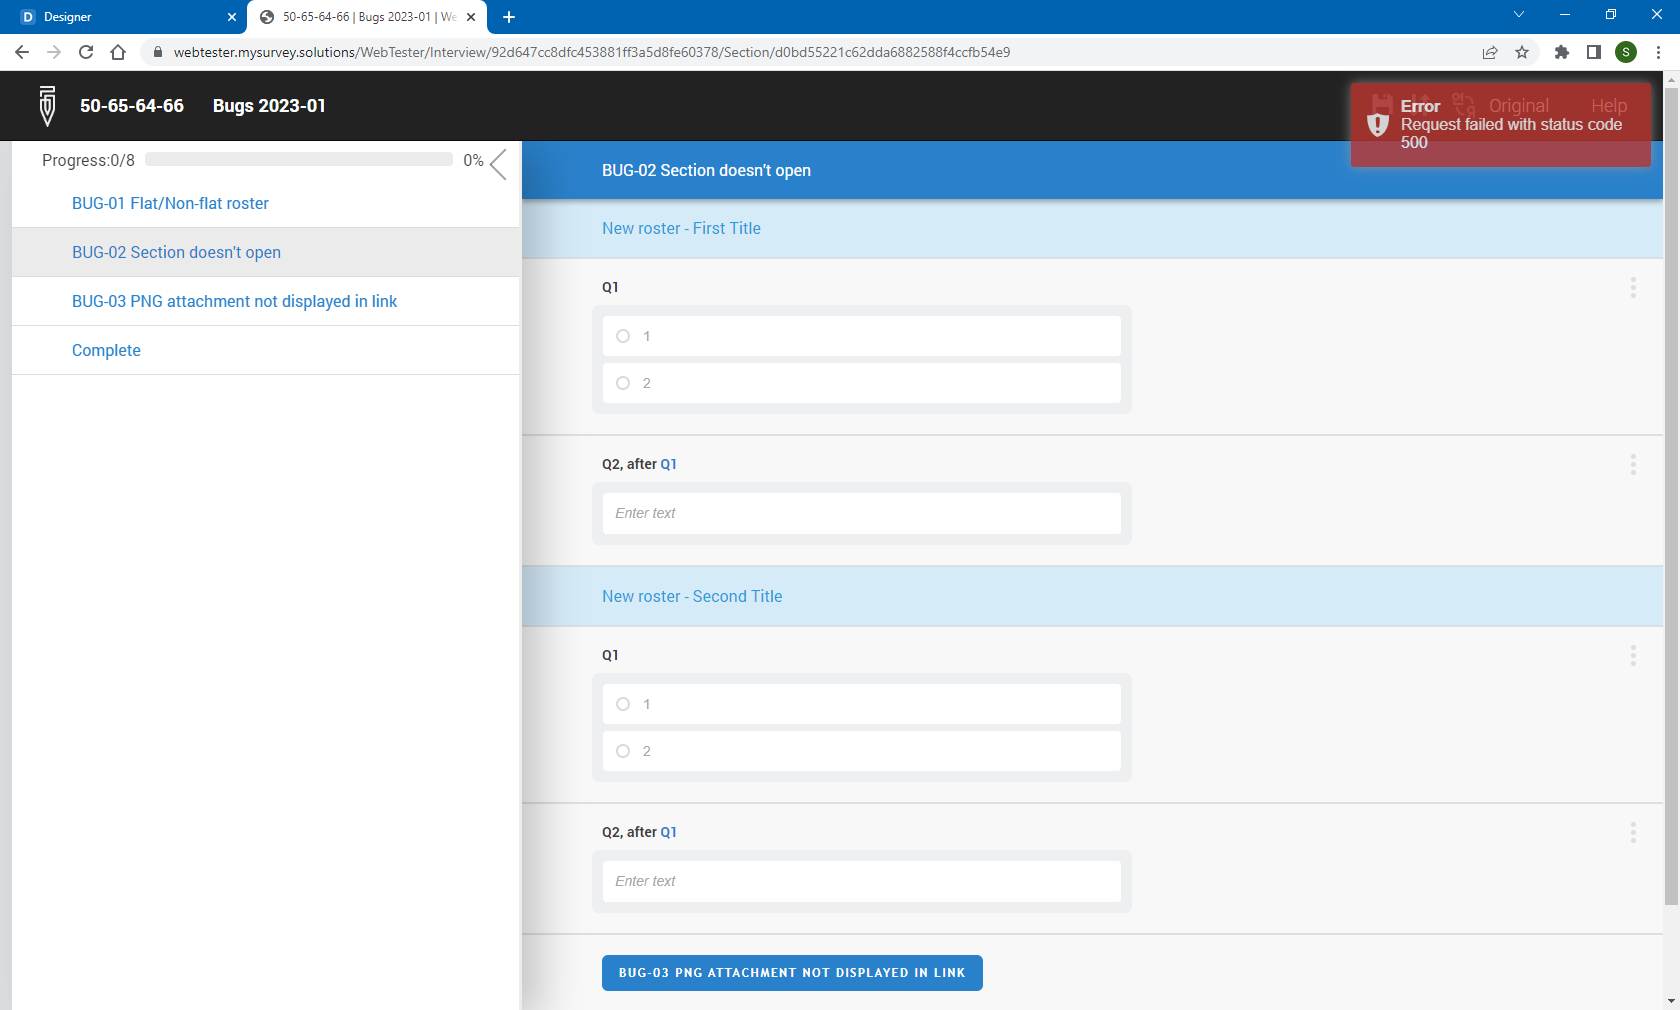The image size is (1680, 1010).
Task: Open BUG-01 Flat/Non-flat roster section
Action: click(x=170, y=203)
